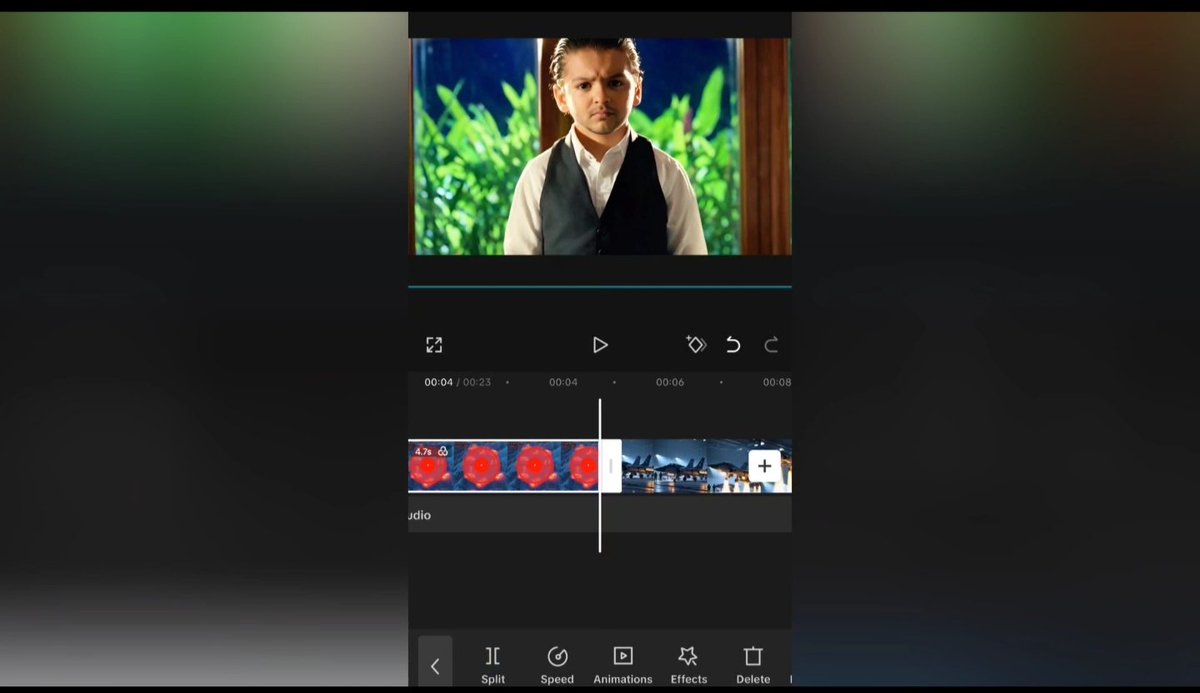Add a keyframe with the diamond icon

point(696,345)
